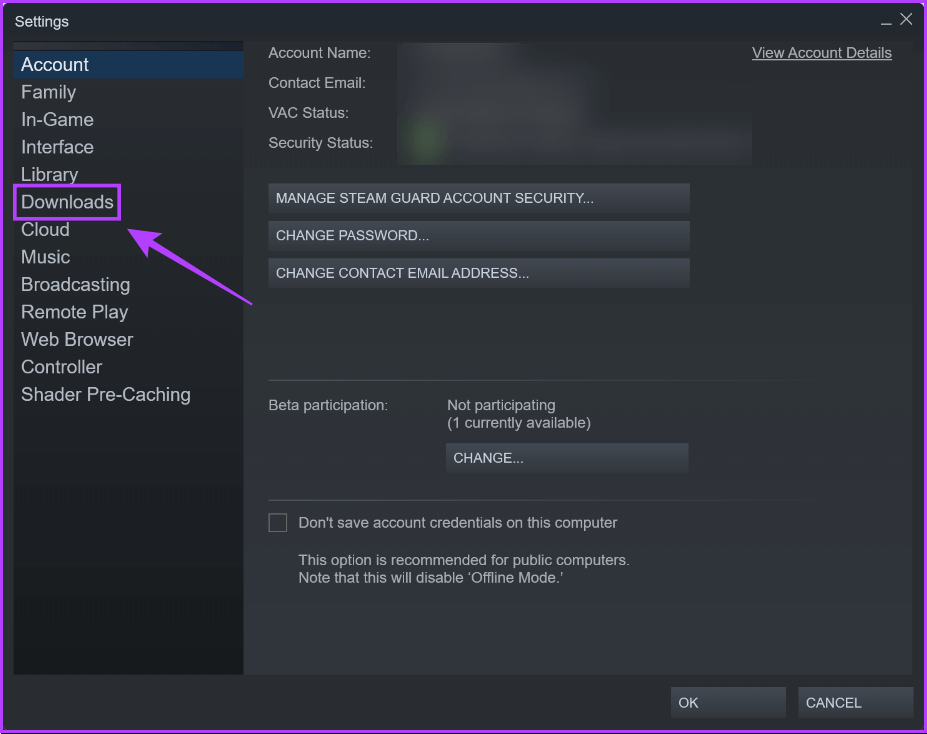This screenshot has width=927, height=734.
Task: Select Family in the settings sidebar
Action: [x=48, y=92]
